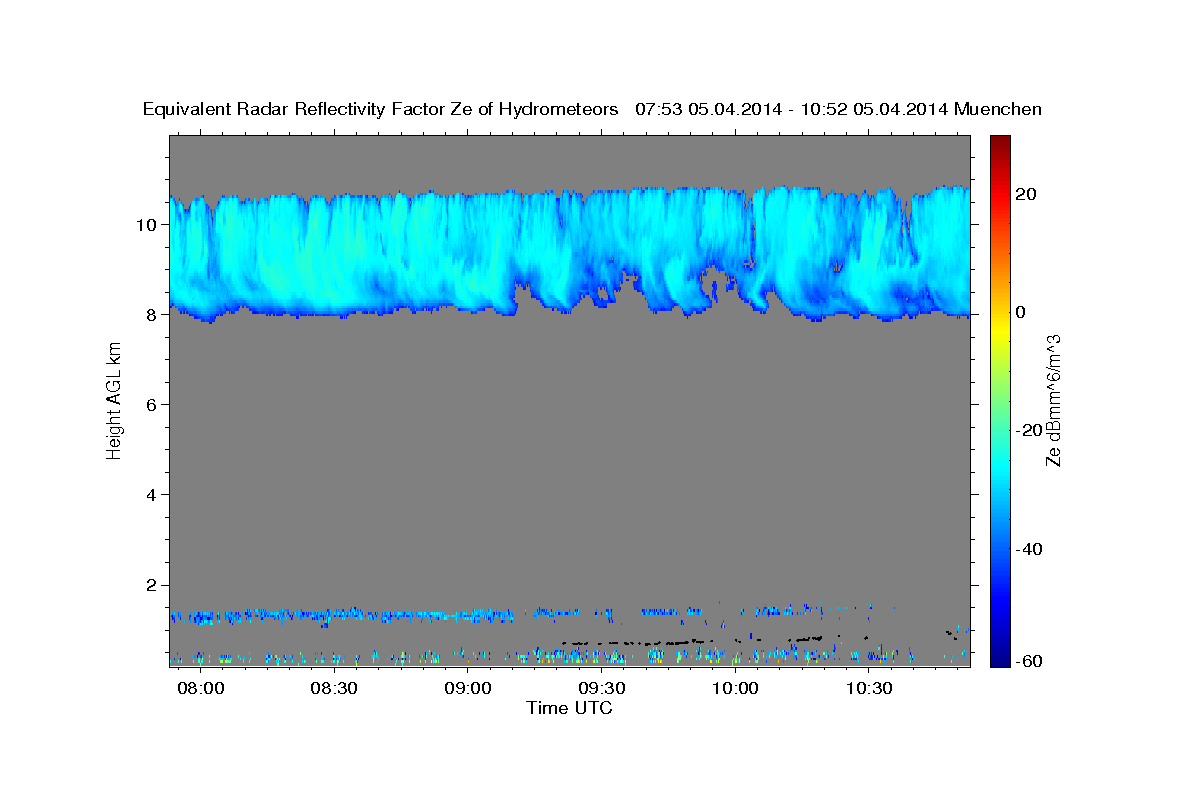Click the '09:30' time tick label
The image size is (1200, 800).
(602, 689)
